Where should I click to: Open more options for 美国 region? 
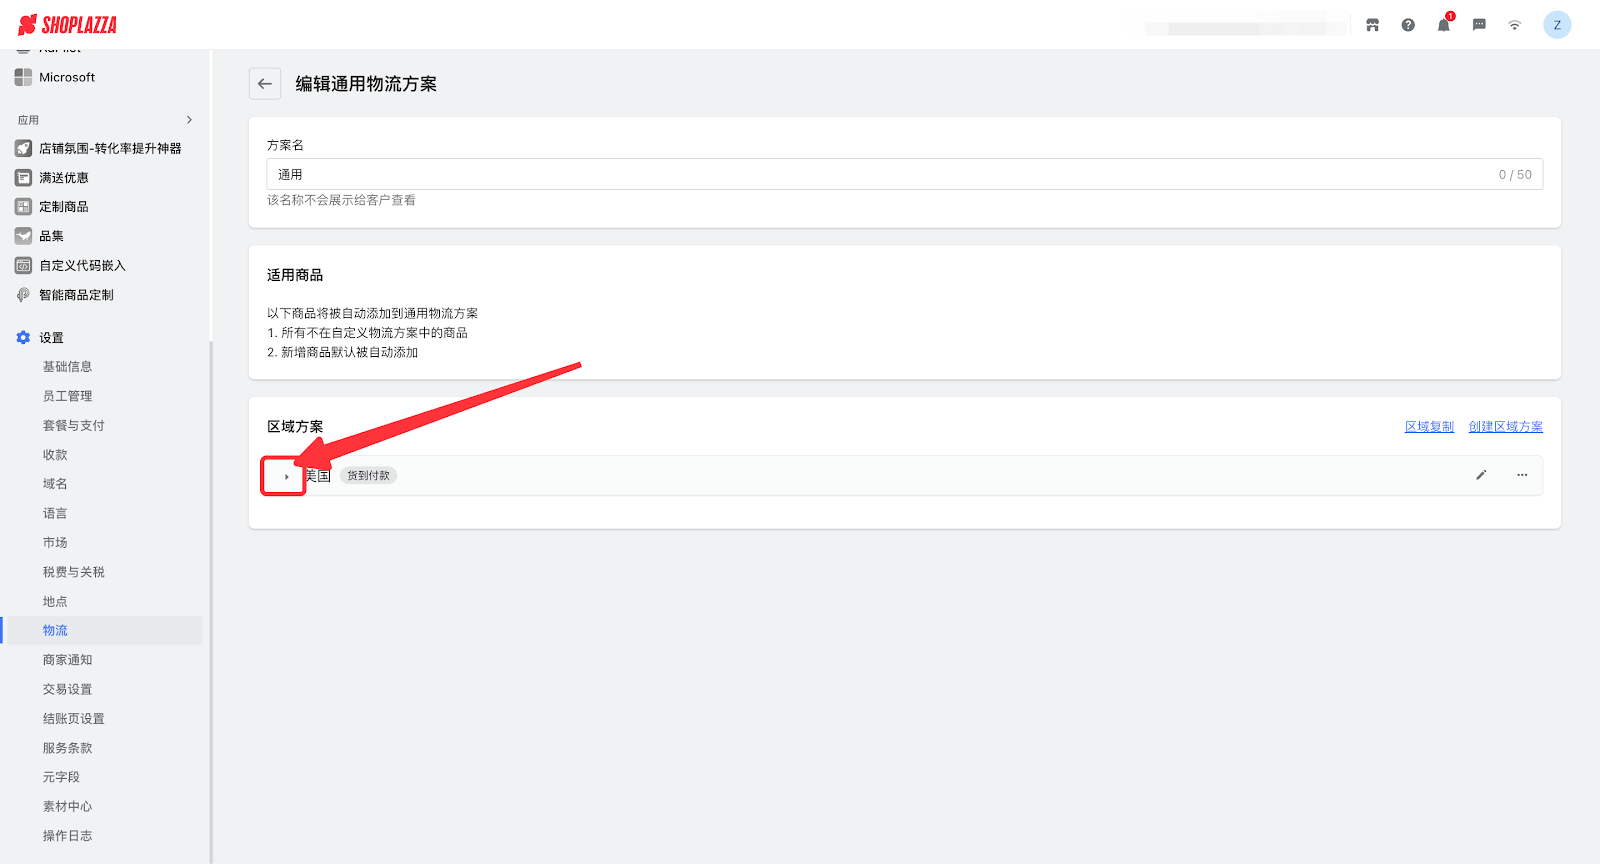click(x=1522, y=475)
